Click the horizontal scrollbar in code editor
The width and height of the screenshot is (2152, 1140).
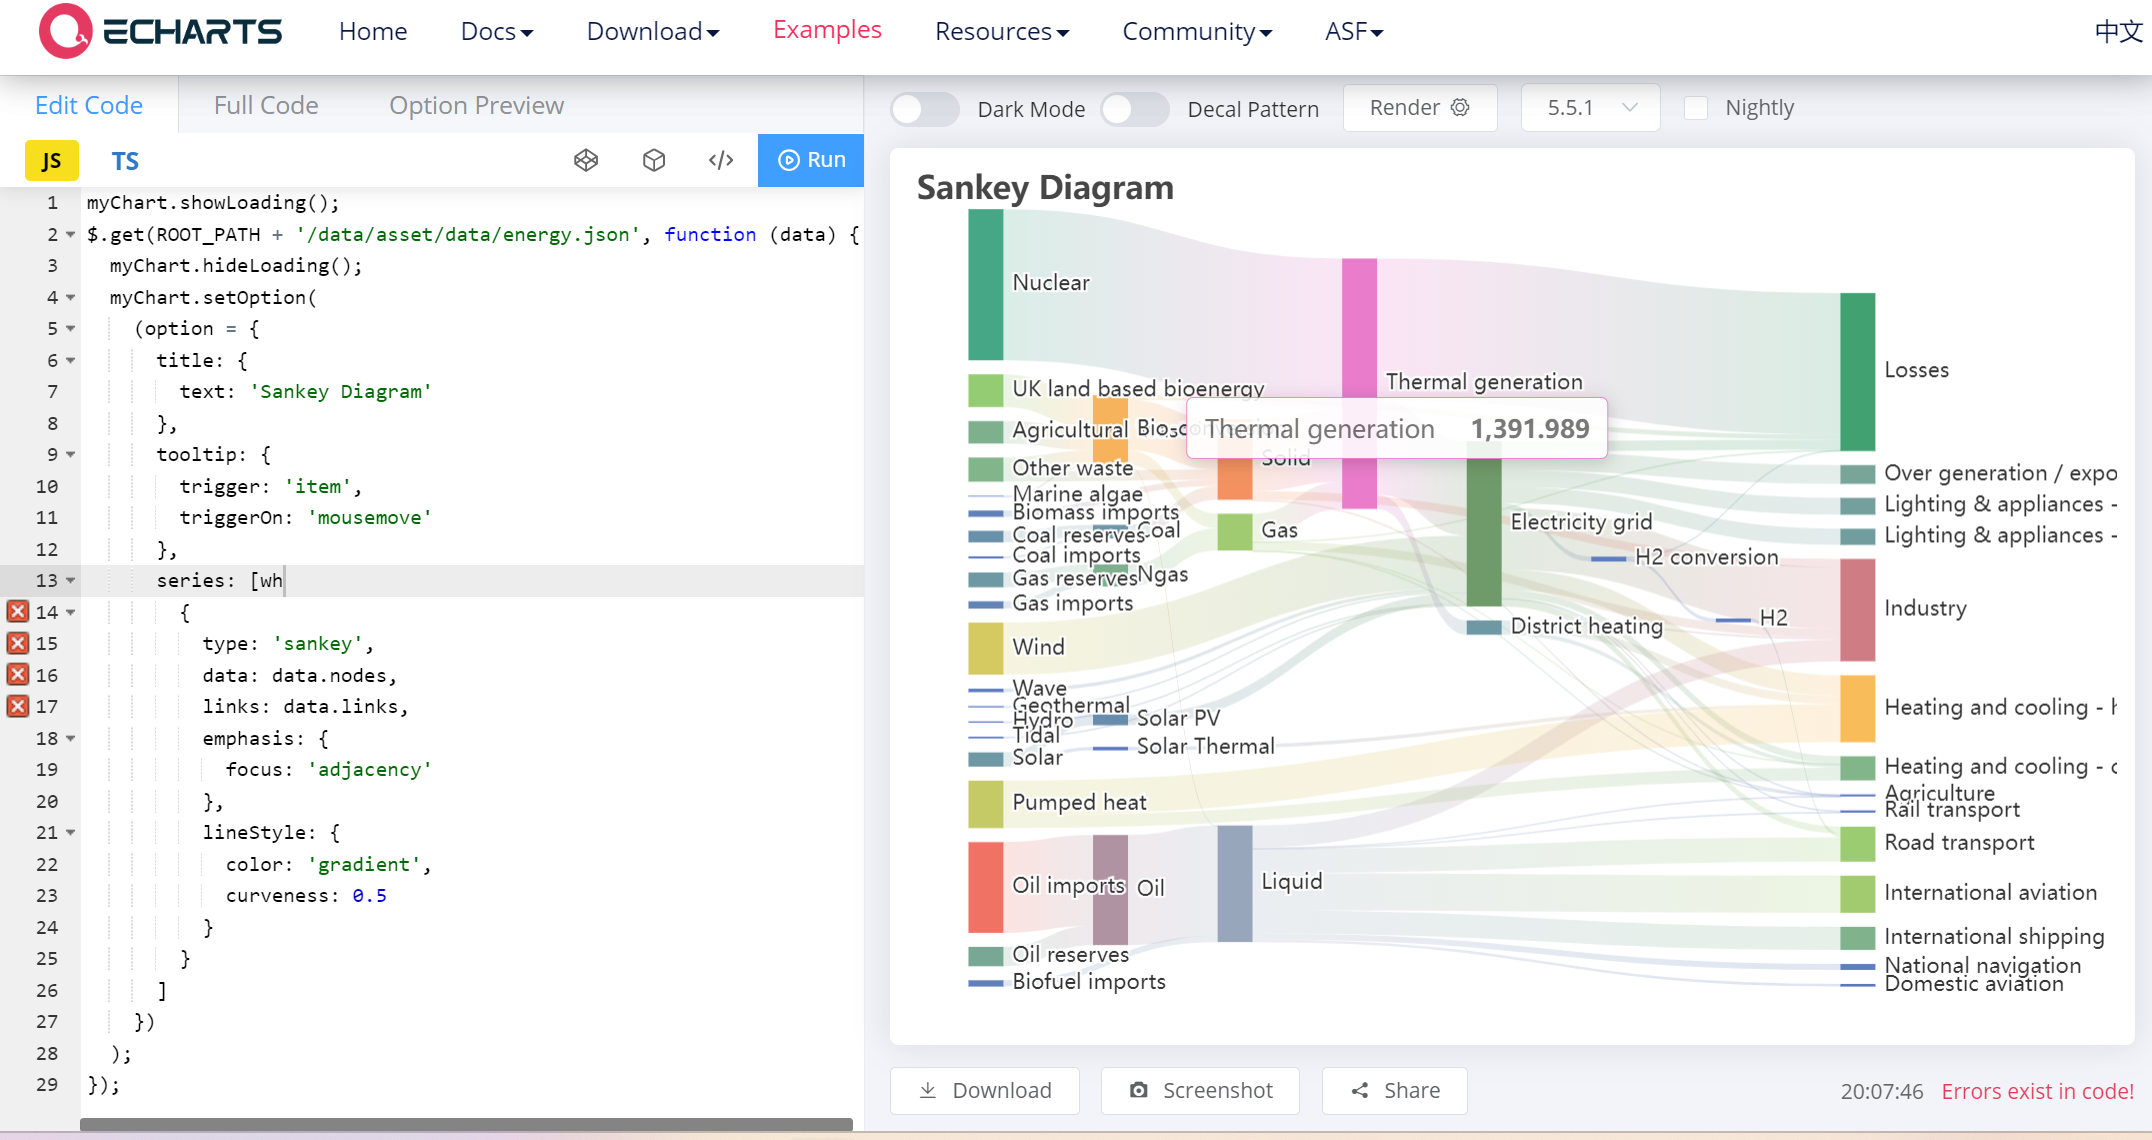tap(466, 1124)
